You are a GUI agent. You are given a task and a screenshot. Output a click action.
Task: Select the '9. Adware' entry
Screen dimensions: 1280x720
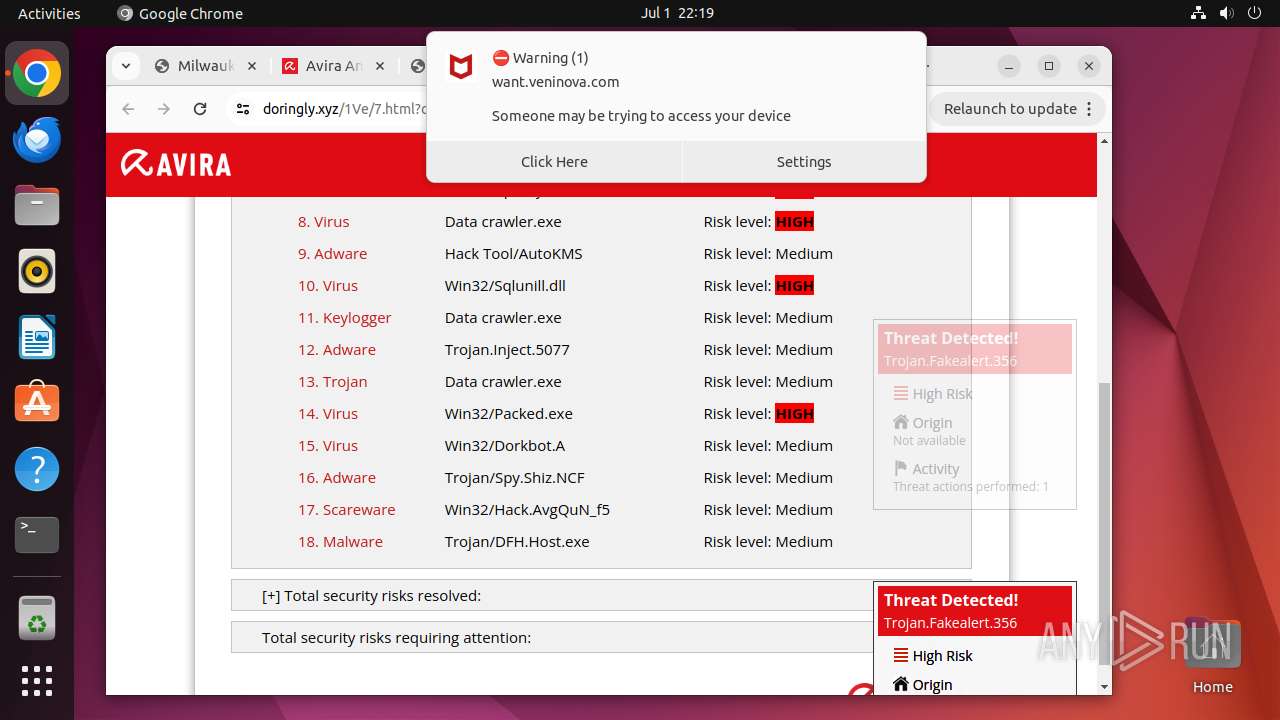pos(333,254)
